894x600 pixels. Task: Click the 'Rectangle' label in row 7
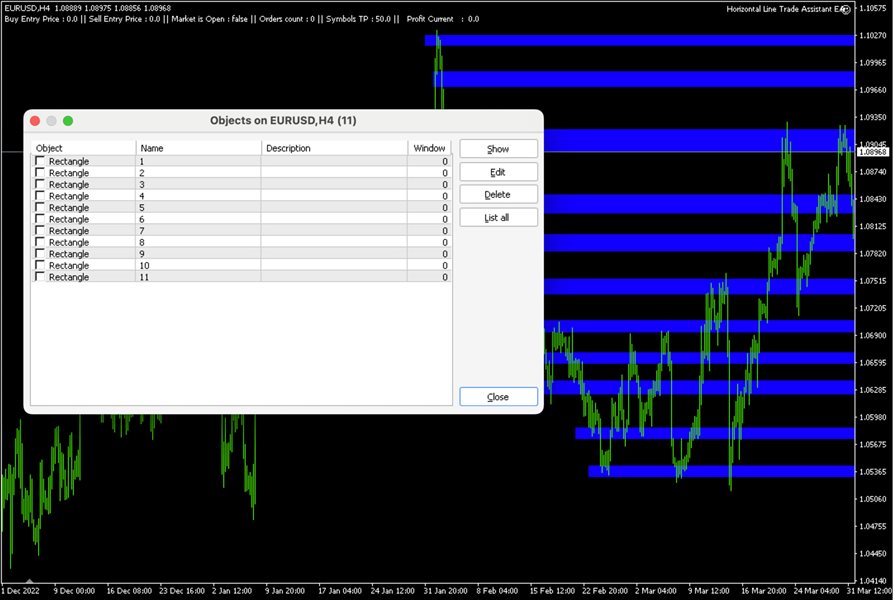click(x=69, y=230)
